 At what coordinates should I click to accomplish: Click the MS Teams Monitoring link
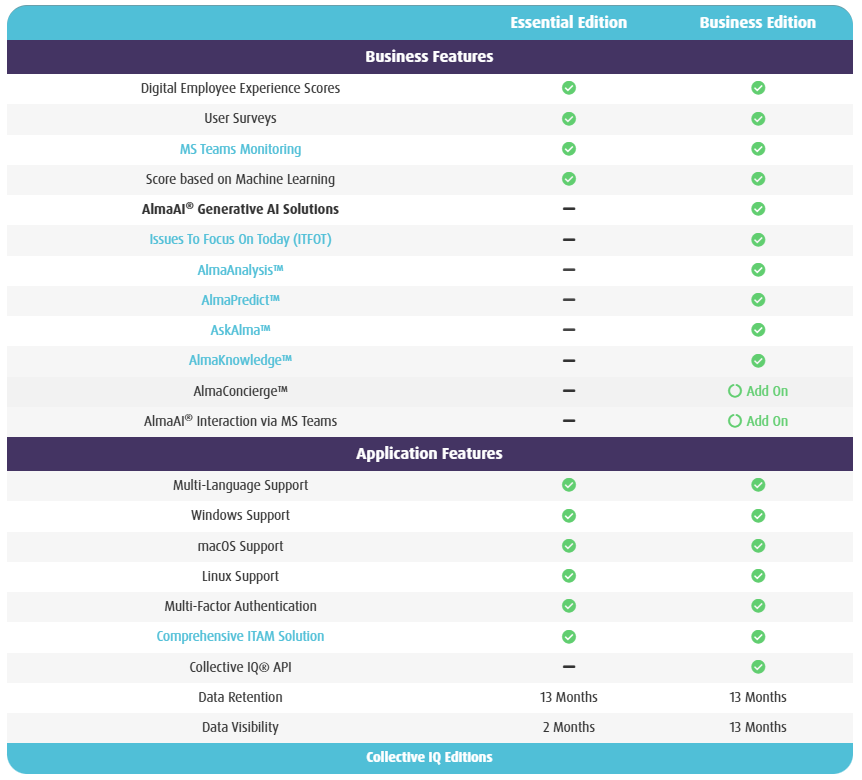[240, 149]
